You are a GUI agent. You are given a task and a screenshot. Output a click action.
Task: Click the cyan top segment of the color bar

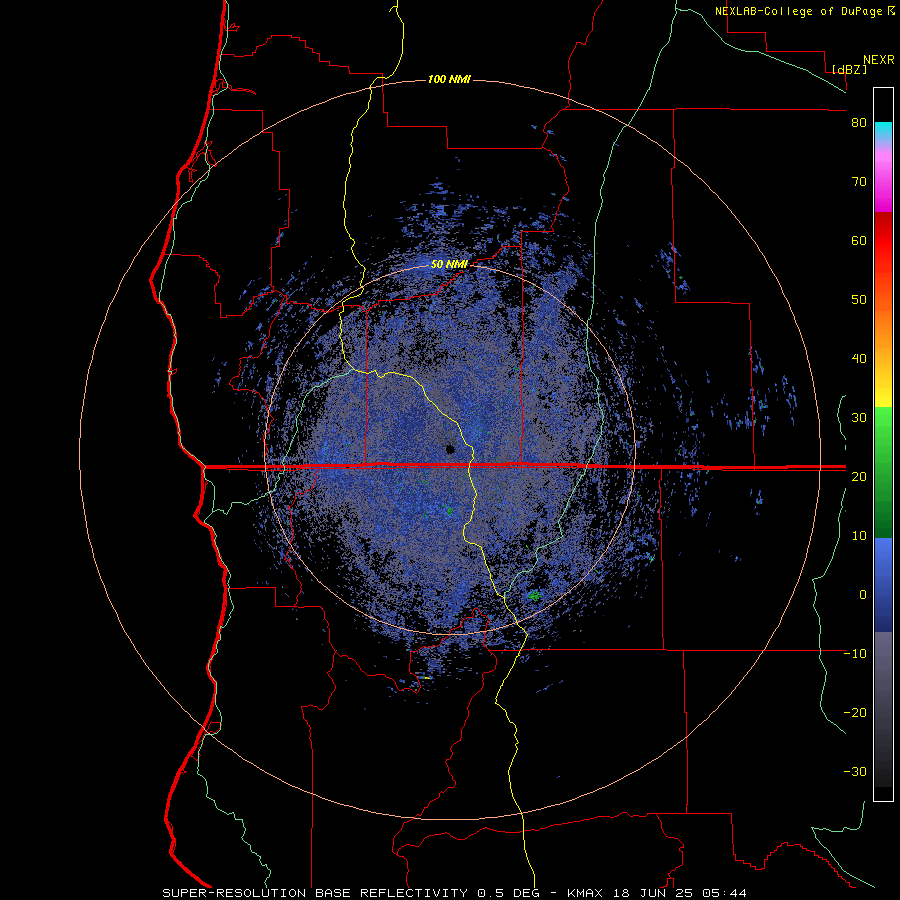[883, 132]
